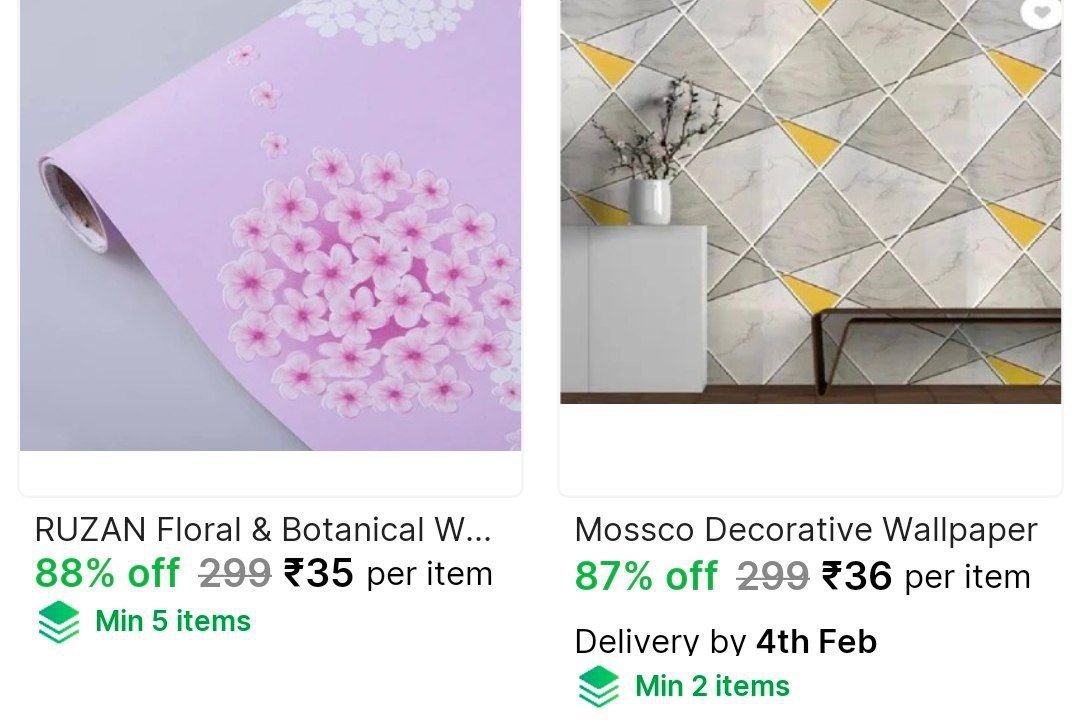Click the 88% off discount label
The image size is (1080, 724).
pos(107,573)
